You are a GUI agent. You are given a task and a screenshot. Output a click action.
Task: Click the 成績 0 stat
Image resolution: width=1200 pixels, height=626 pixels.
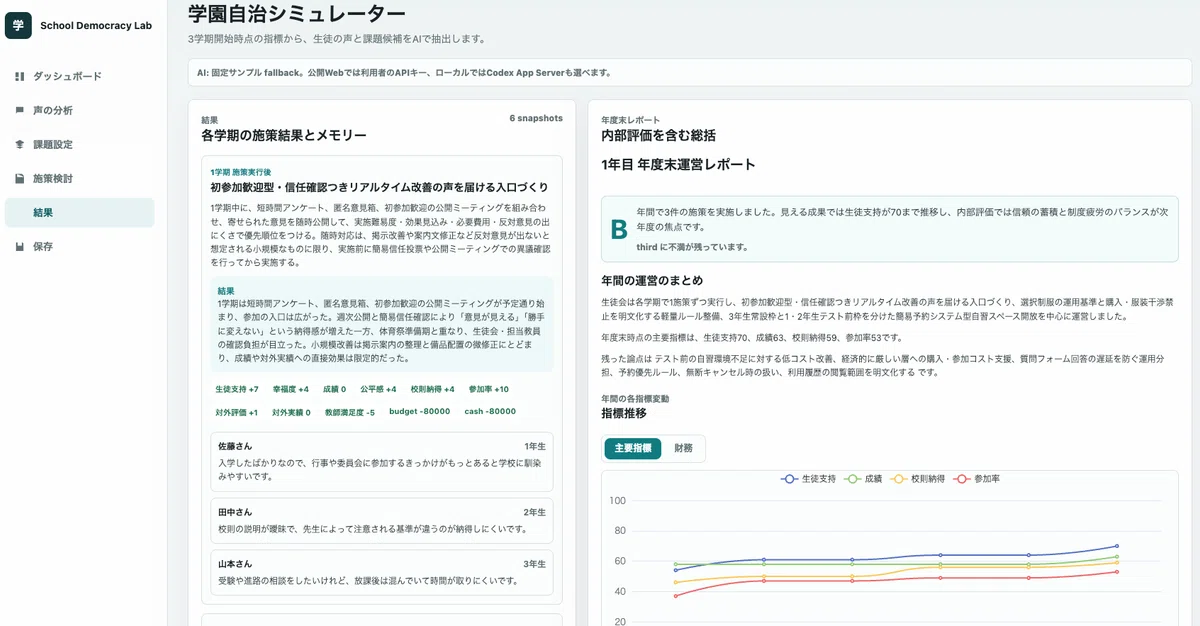333,389
